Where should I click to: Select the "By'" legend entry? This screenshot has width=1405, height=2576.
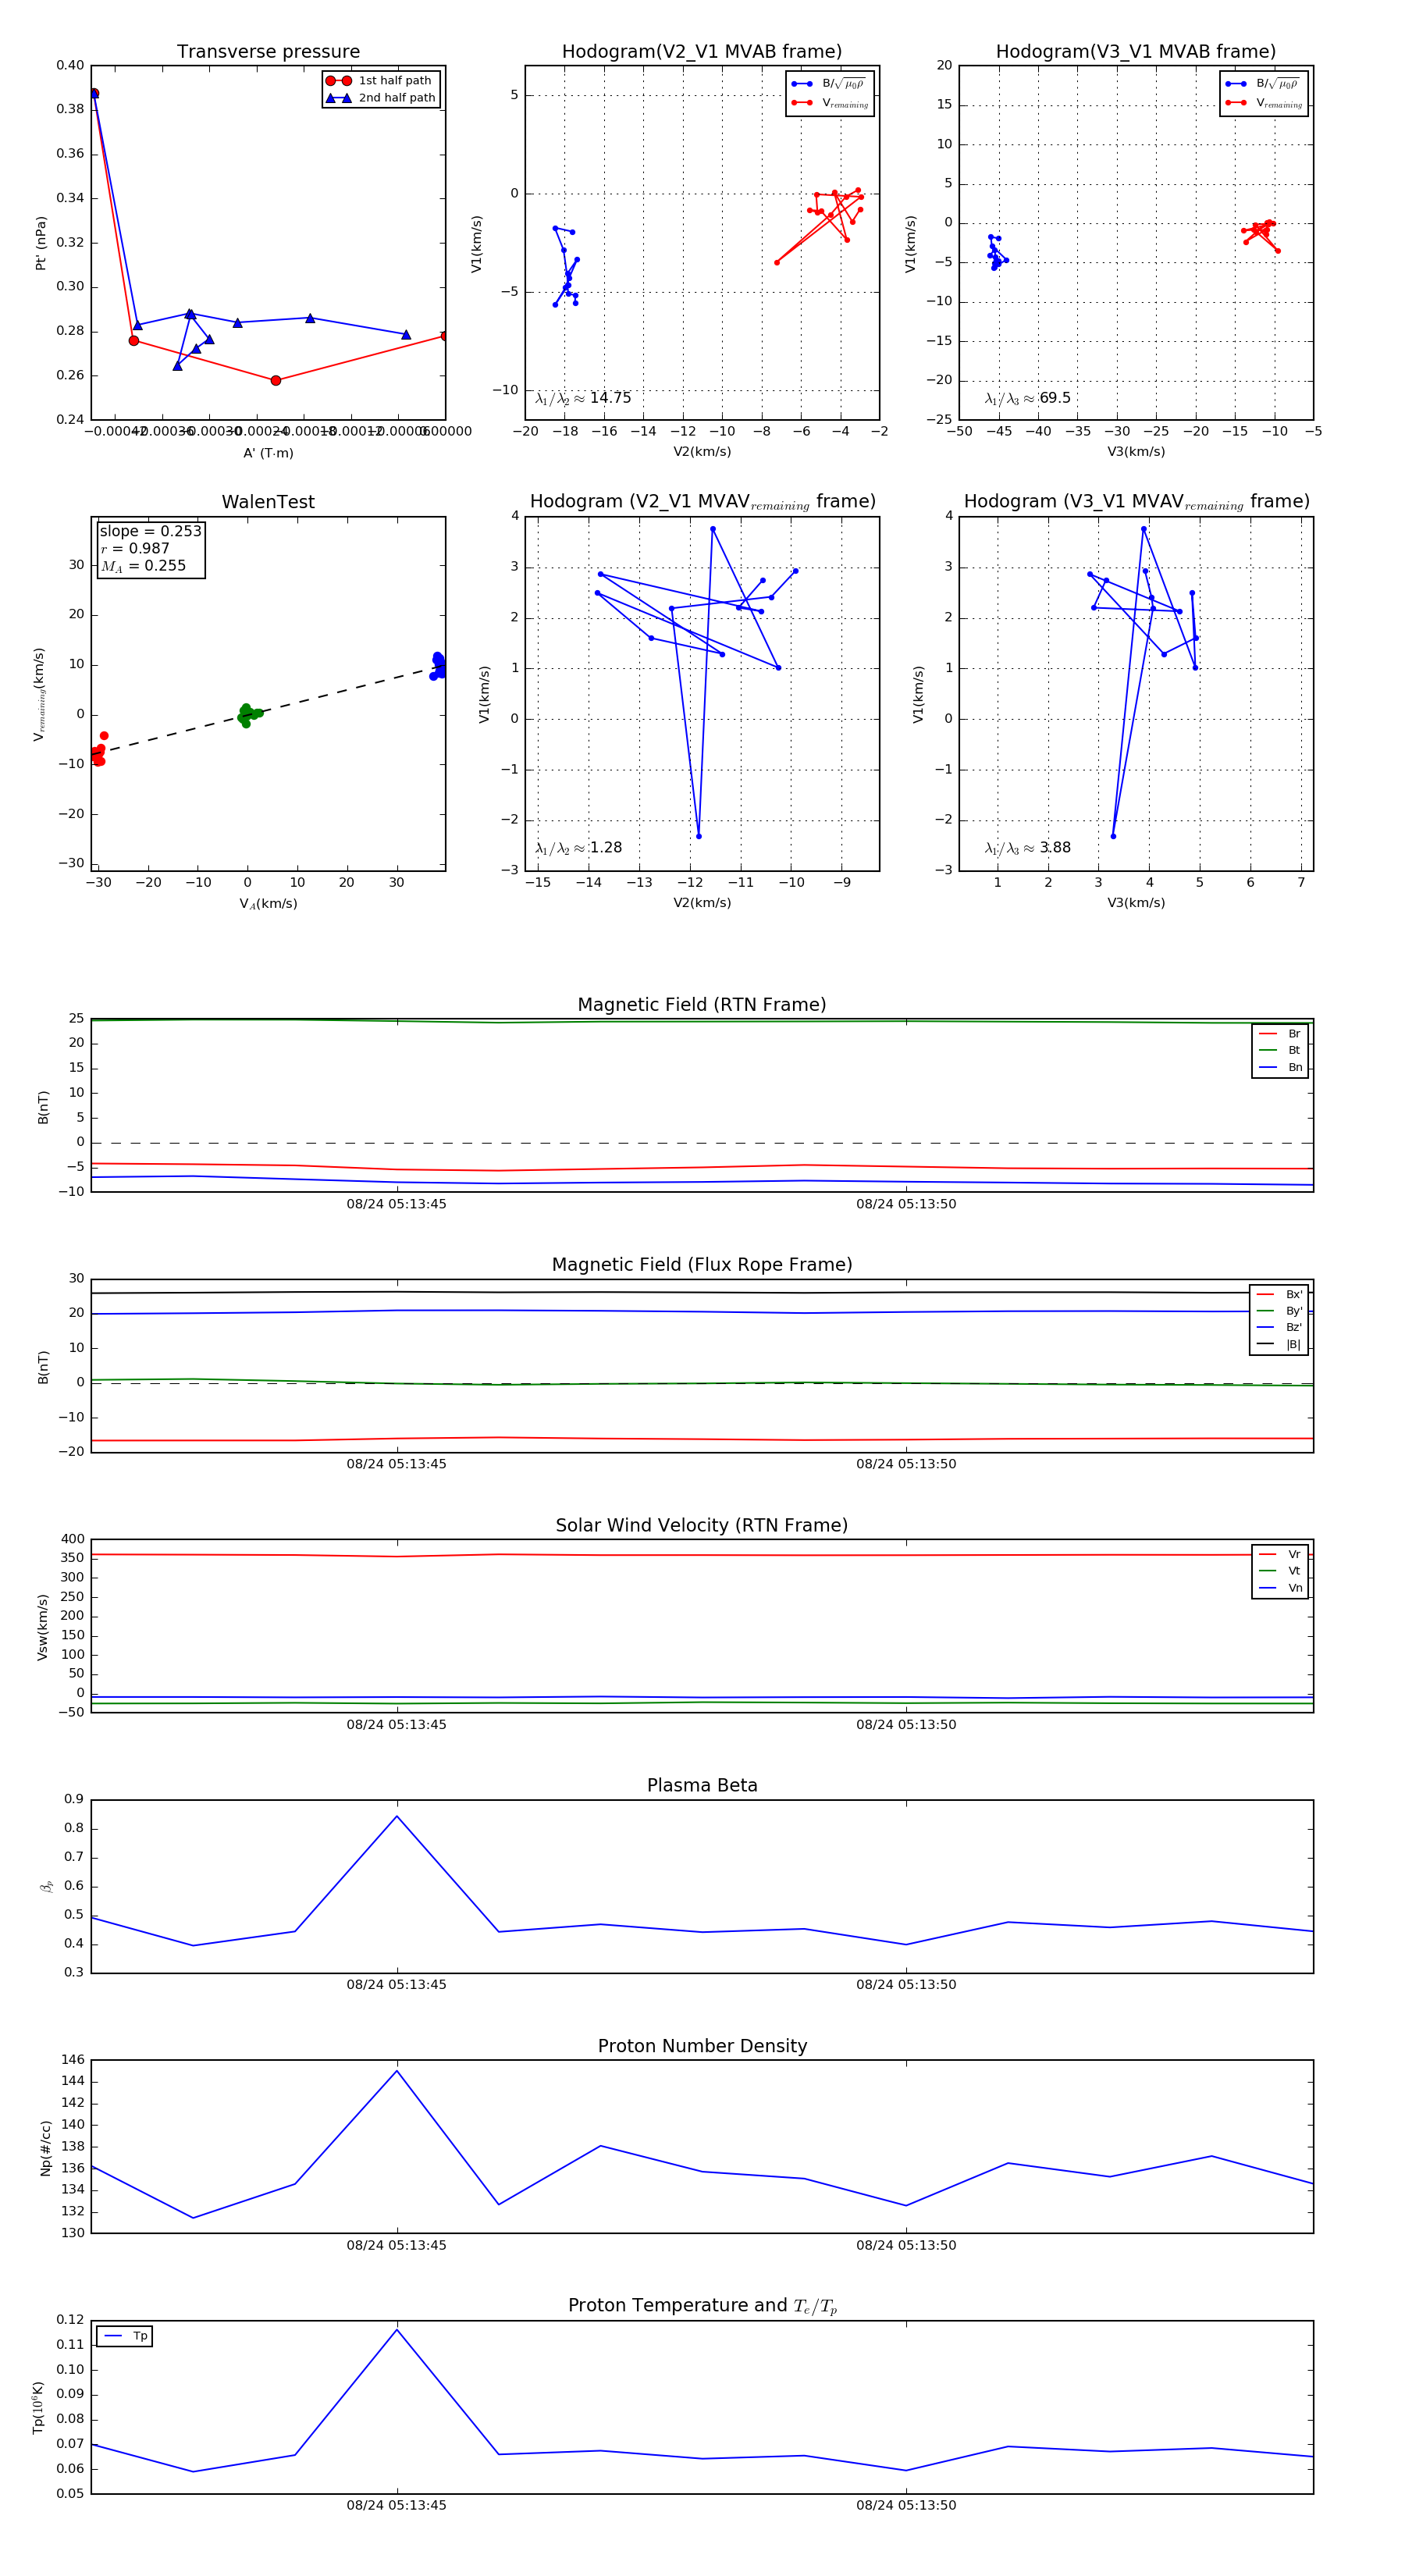pyautogui.click(x=1279, y=1311)
